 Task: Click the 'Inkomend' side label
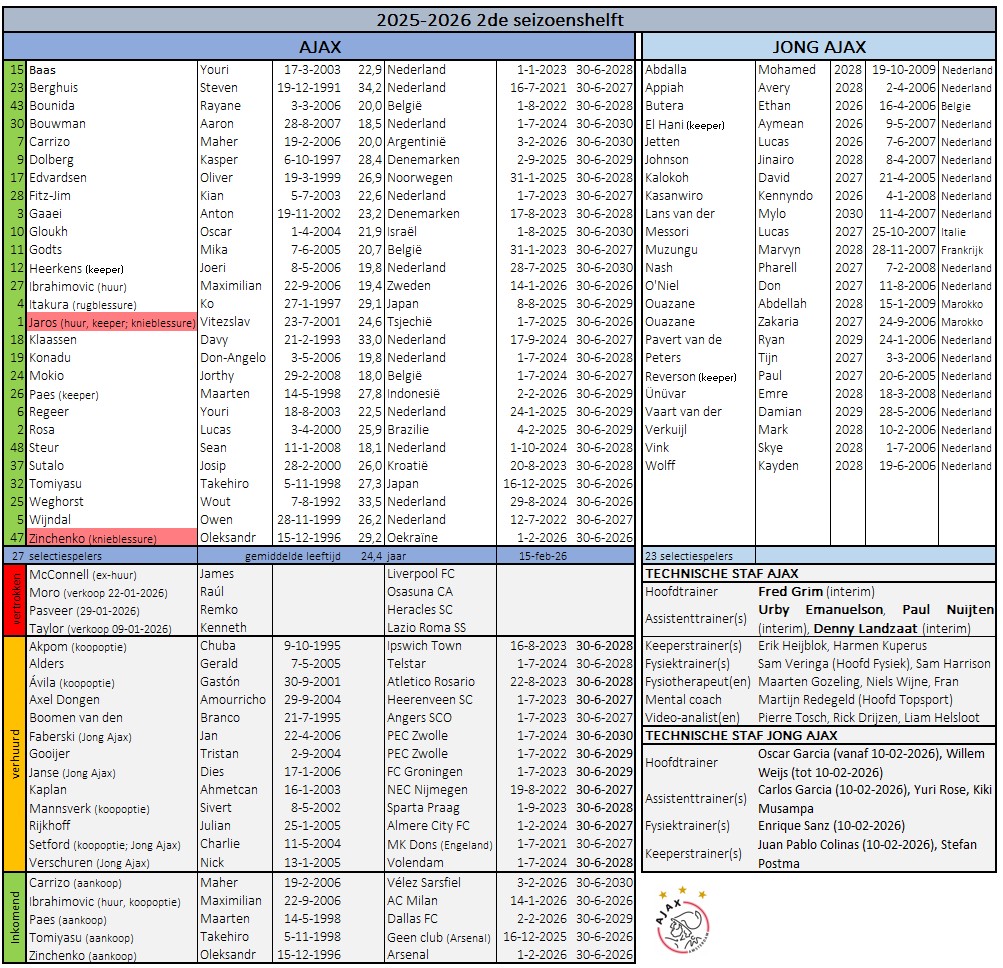click(15, 917)
